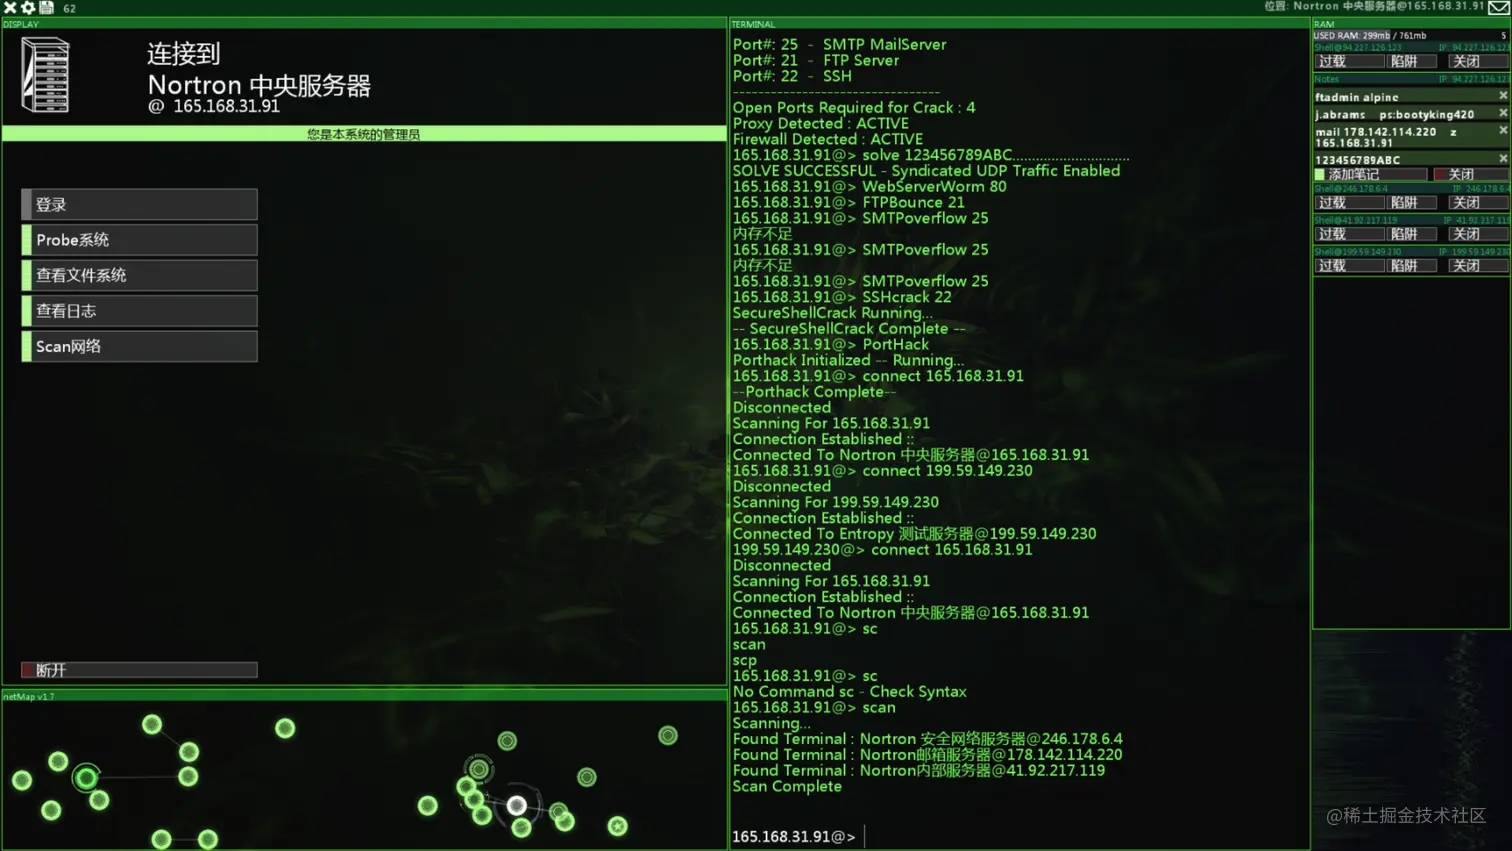
Task: Delete the 'mail 178.142.114.220' note
Action: coord(1503,130)
